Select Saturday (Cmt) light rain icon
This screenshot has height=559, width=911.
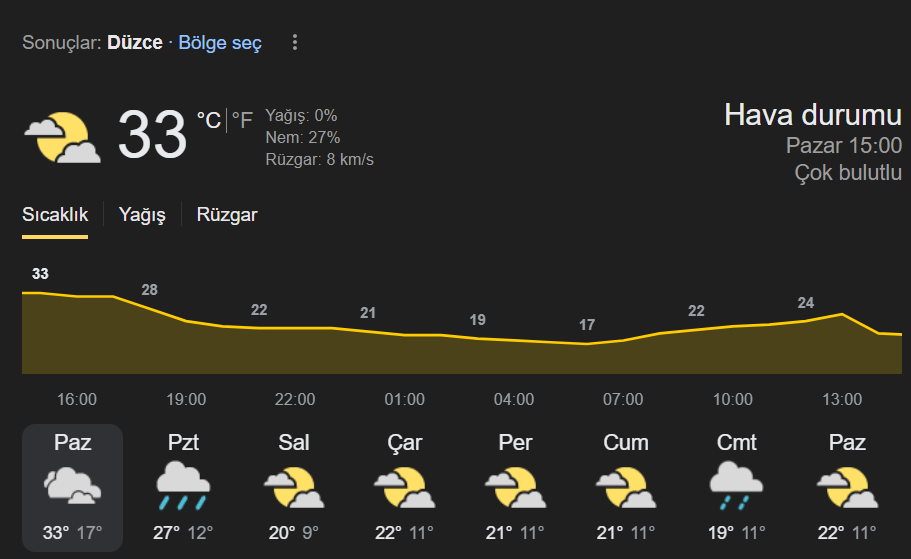pos(736,486)
